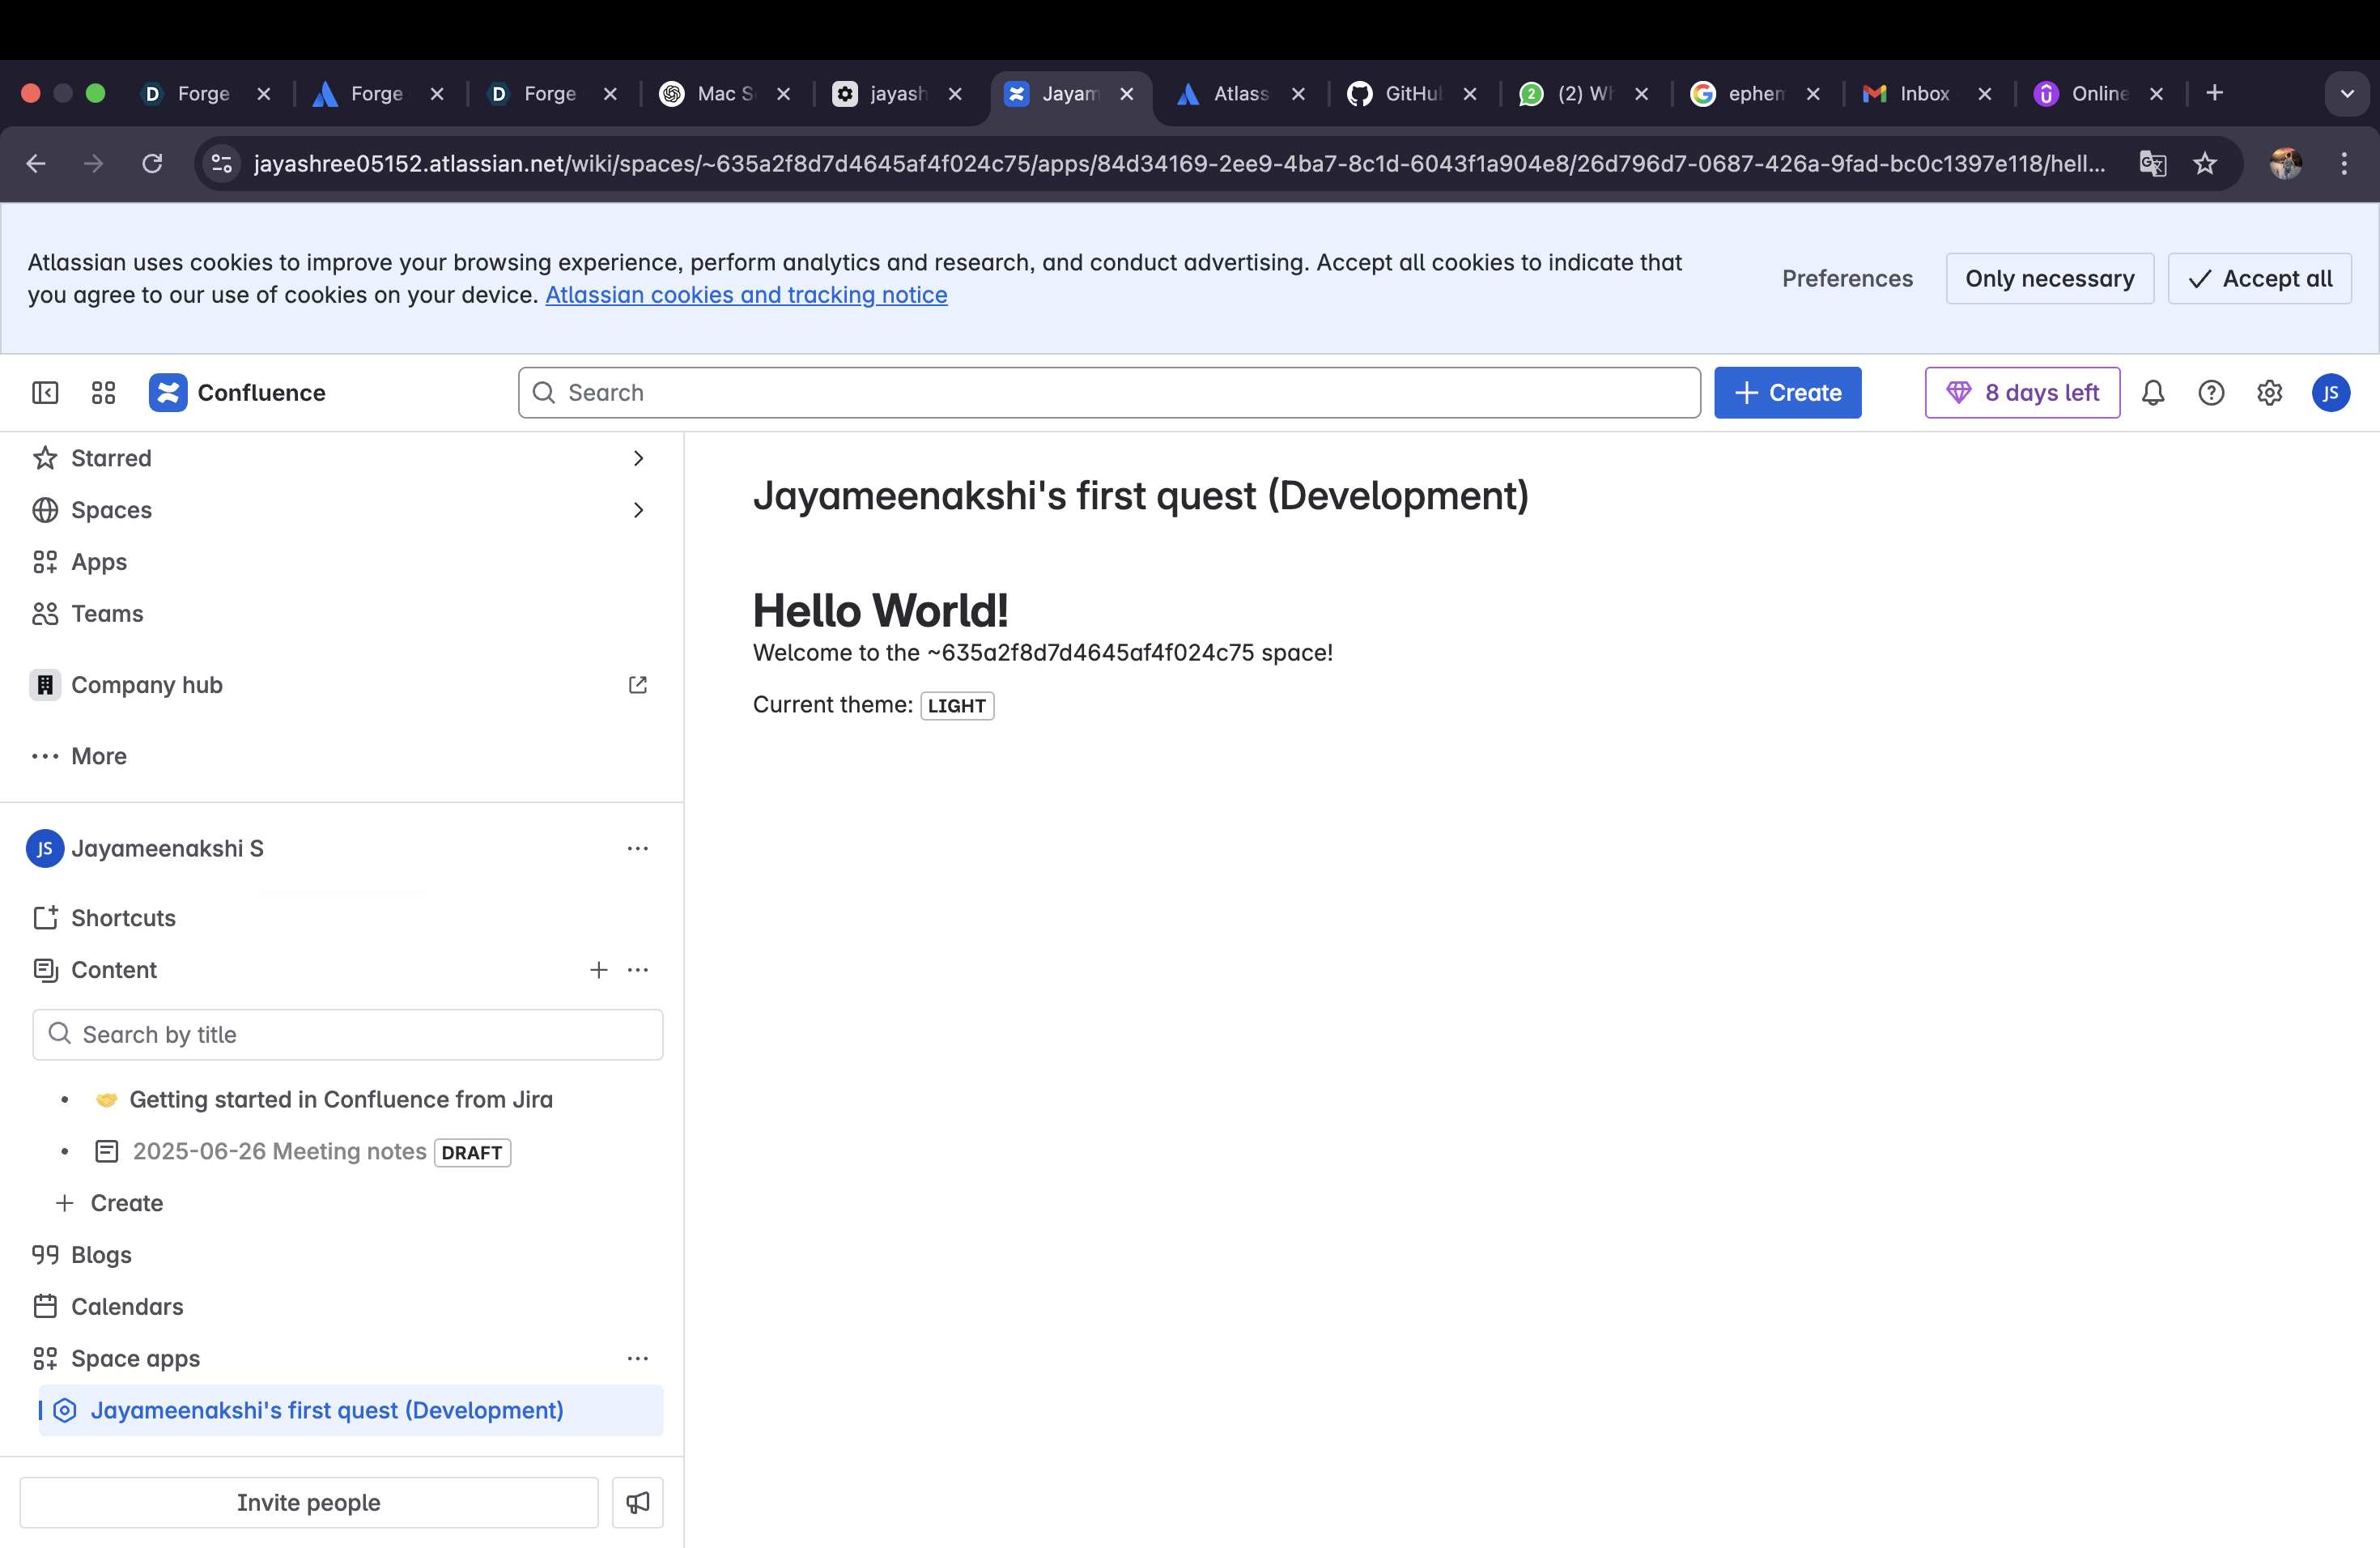Open the app switcher grid icon
This screenshot has width=2380, height=1548.
coord(103,393)
